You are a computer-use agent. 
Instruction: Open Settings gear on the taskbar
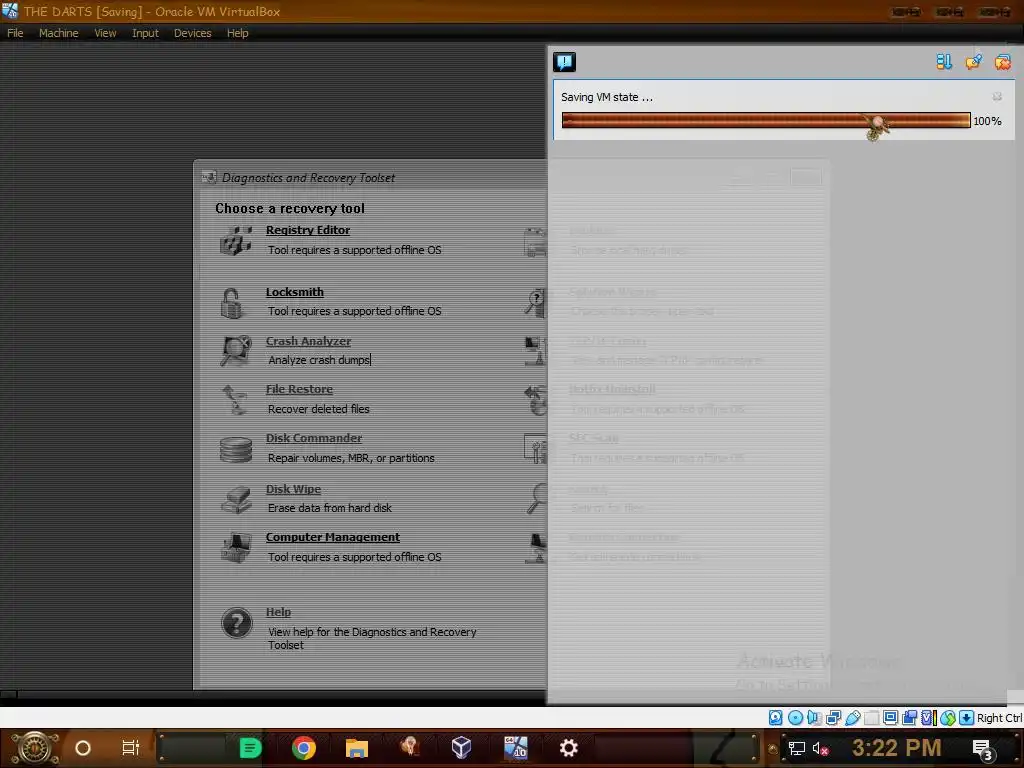(568, 747)
